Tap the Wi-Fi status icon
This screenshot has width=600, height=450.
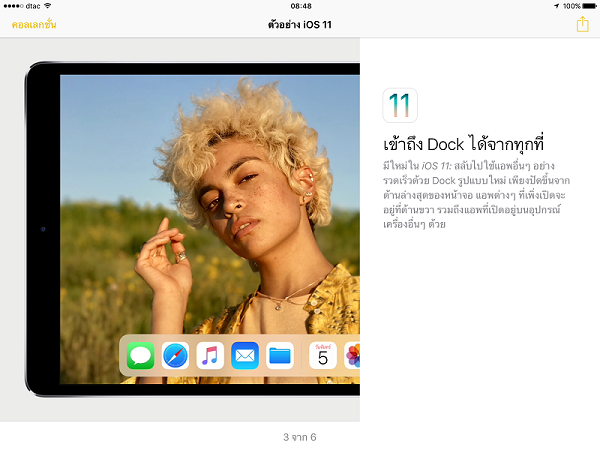tap(47, 6)
